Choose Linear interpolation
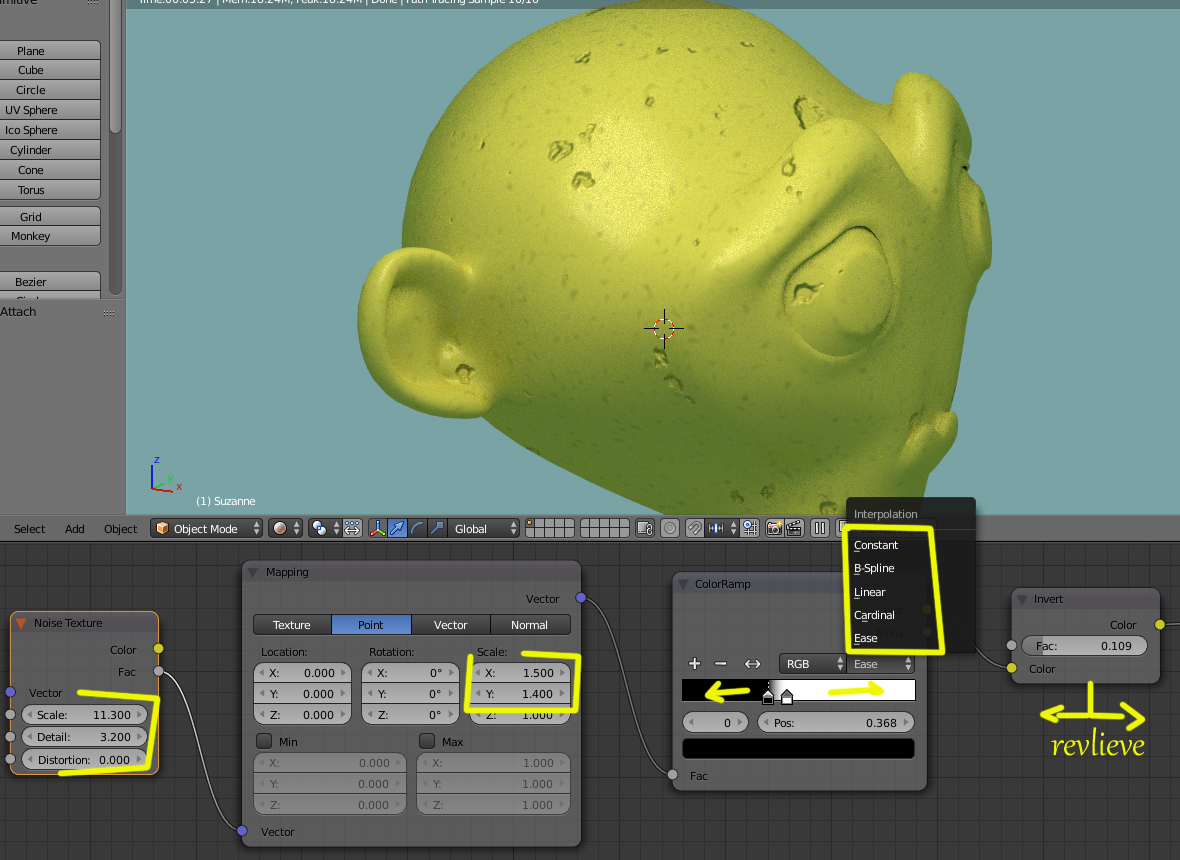Screen dimensions: 1180x860 pos(869,592)
